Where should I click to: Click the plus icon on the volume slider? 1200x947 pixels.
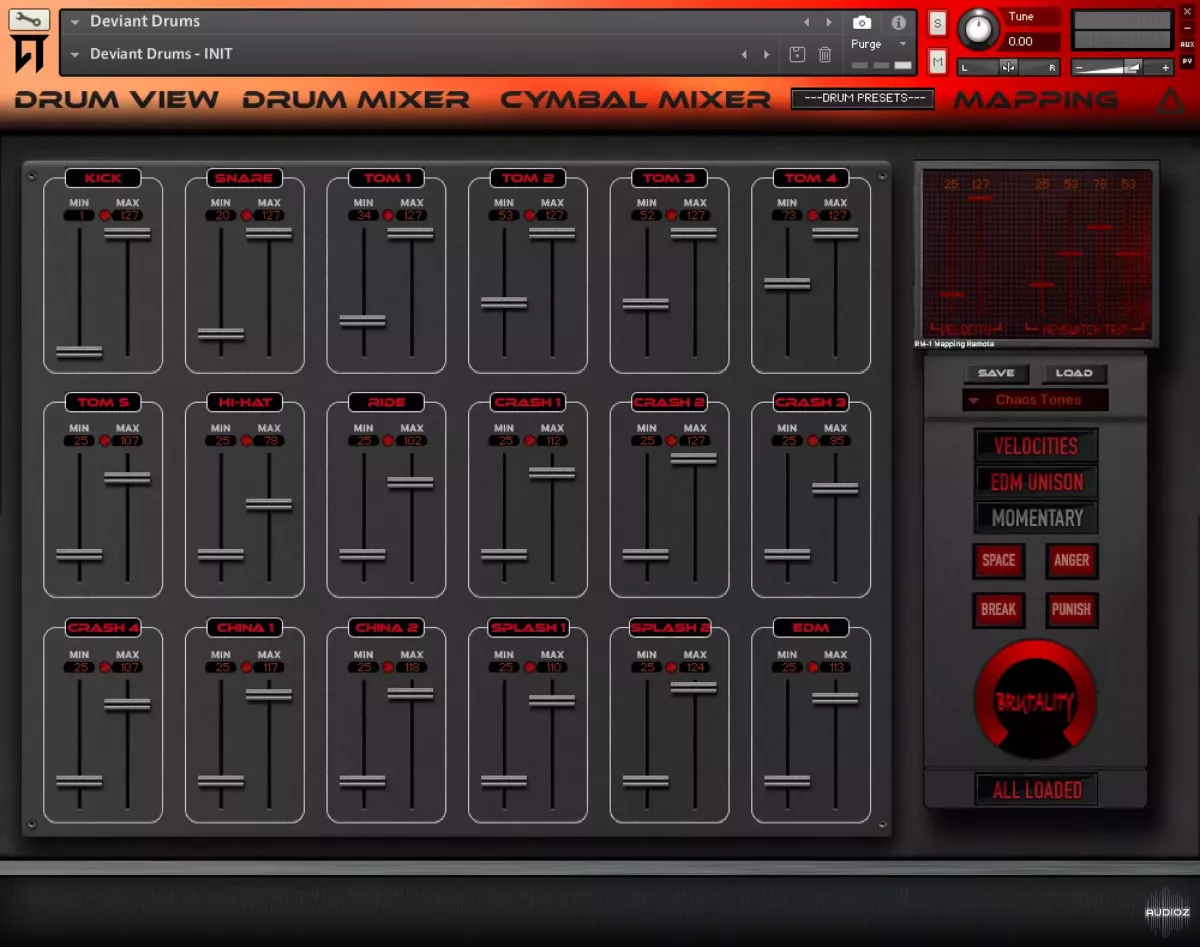1165,68
